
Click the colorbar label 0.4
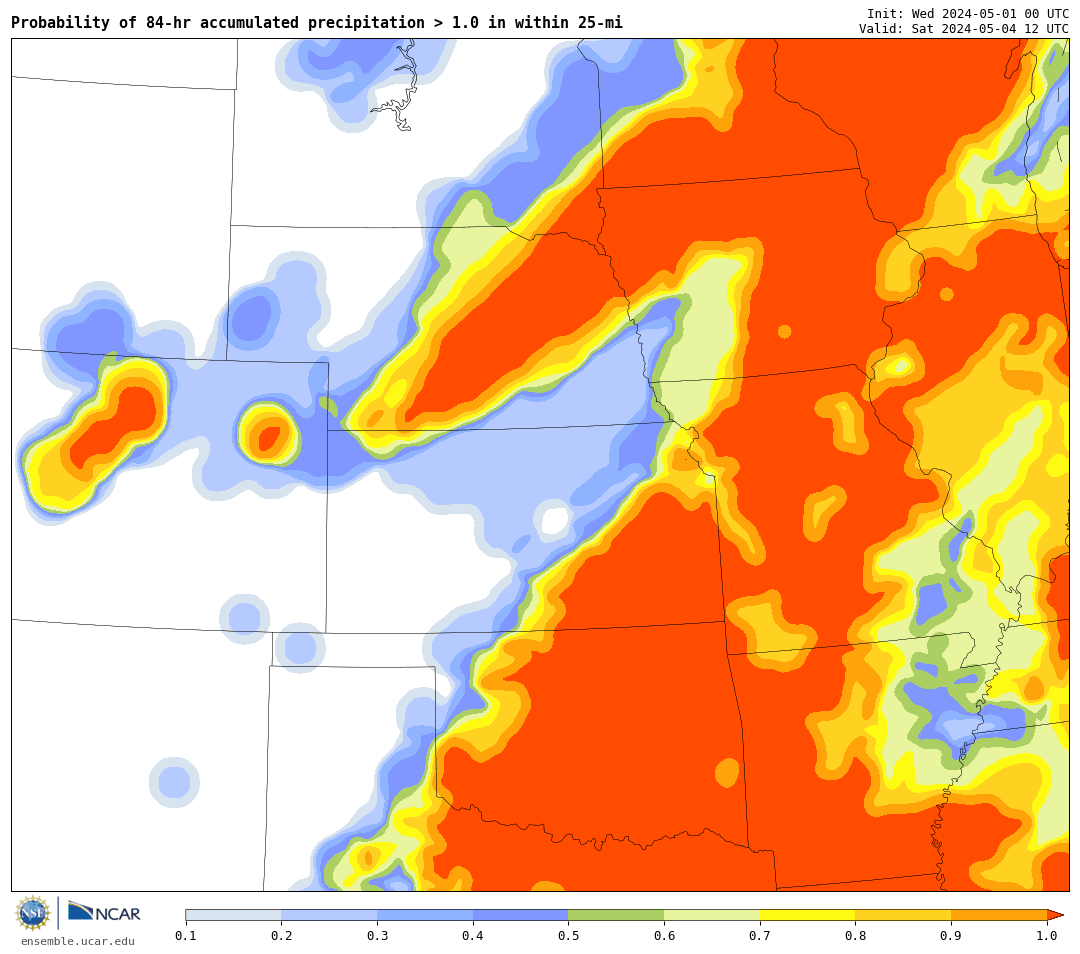pyautogui.click(x=472, y=935)
